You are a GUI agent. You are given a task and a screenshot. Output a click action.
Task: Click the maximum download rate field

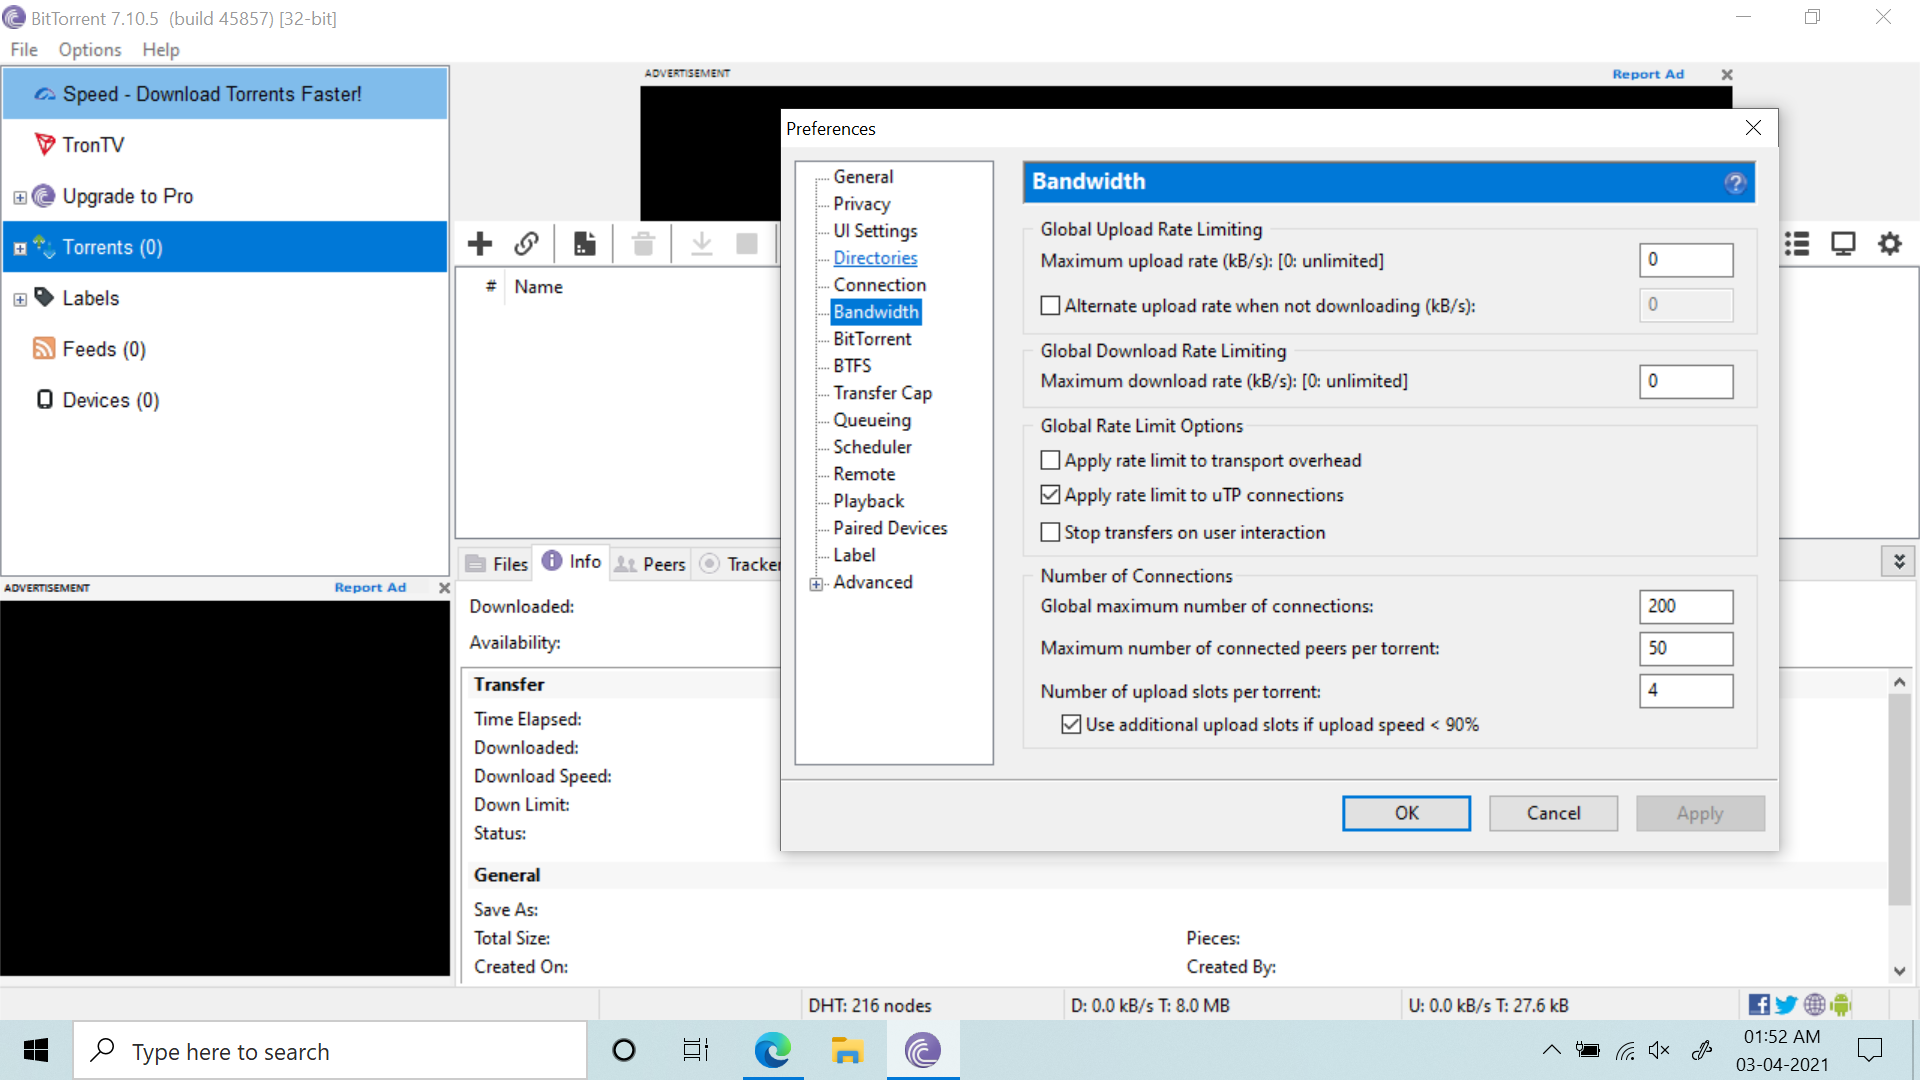tap(1686, 381)
